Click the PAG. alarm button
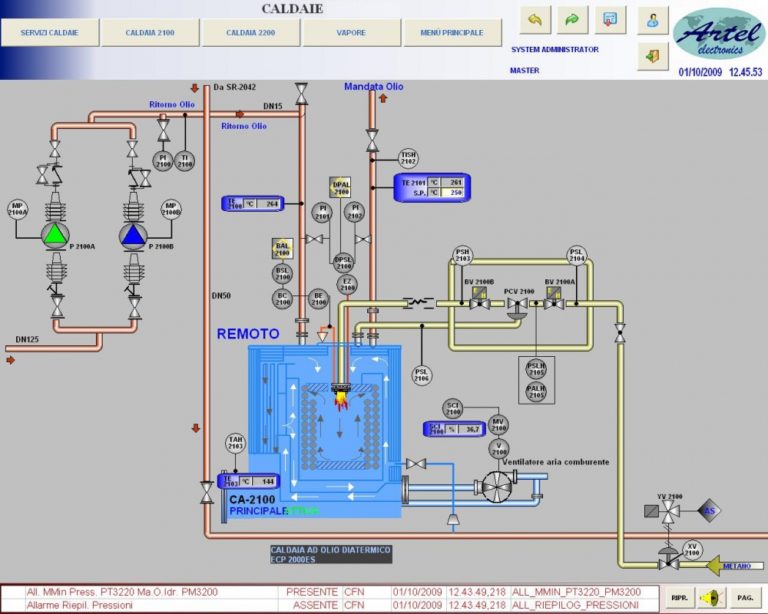 (745, 598)
